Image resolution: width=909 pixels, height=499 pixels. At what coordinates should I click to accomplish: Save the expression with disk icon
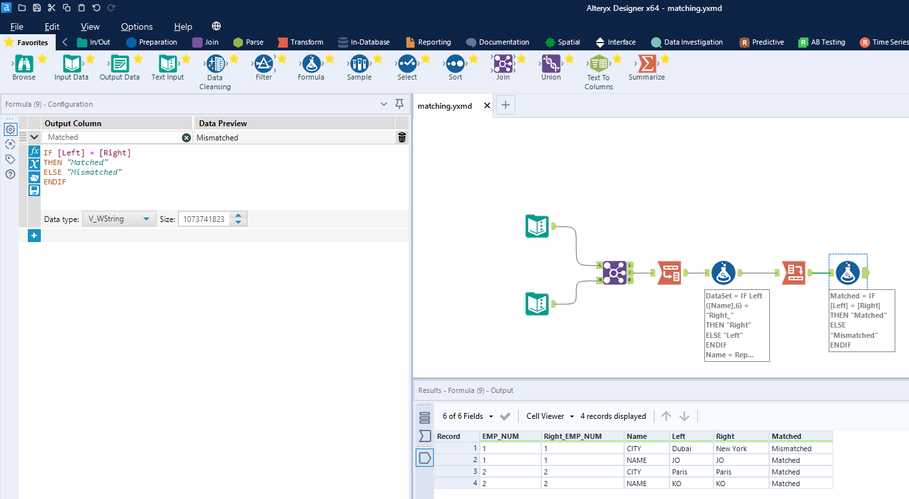[x=34, y=190]
